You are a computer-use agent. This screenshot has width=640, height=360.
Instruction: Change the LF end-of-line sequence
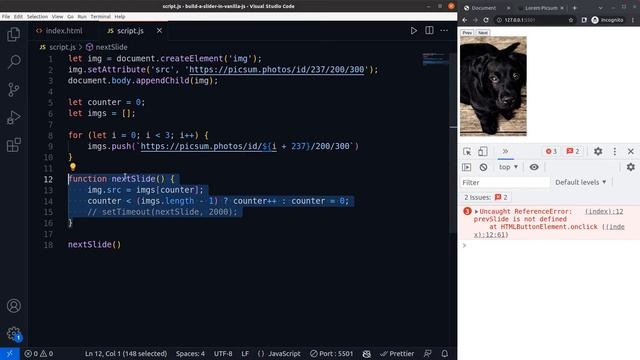point(245,353)
